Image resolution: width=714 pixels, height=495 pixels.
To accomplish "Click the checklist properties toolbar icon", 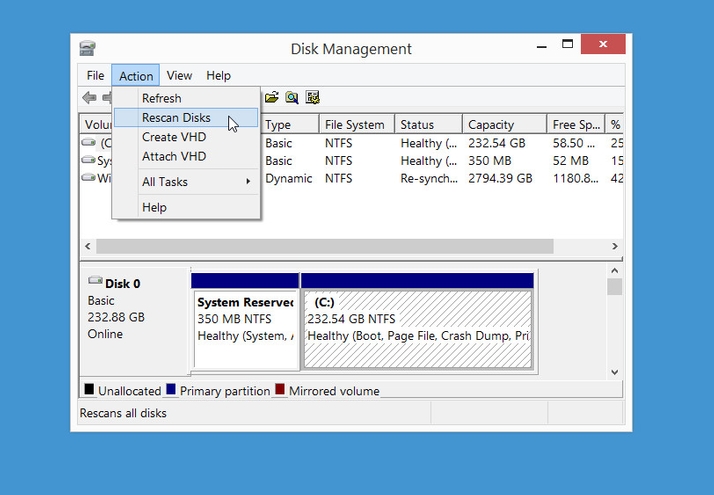I will click(313, 98).
